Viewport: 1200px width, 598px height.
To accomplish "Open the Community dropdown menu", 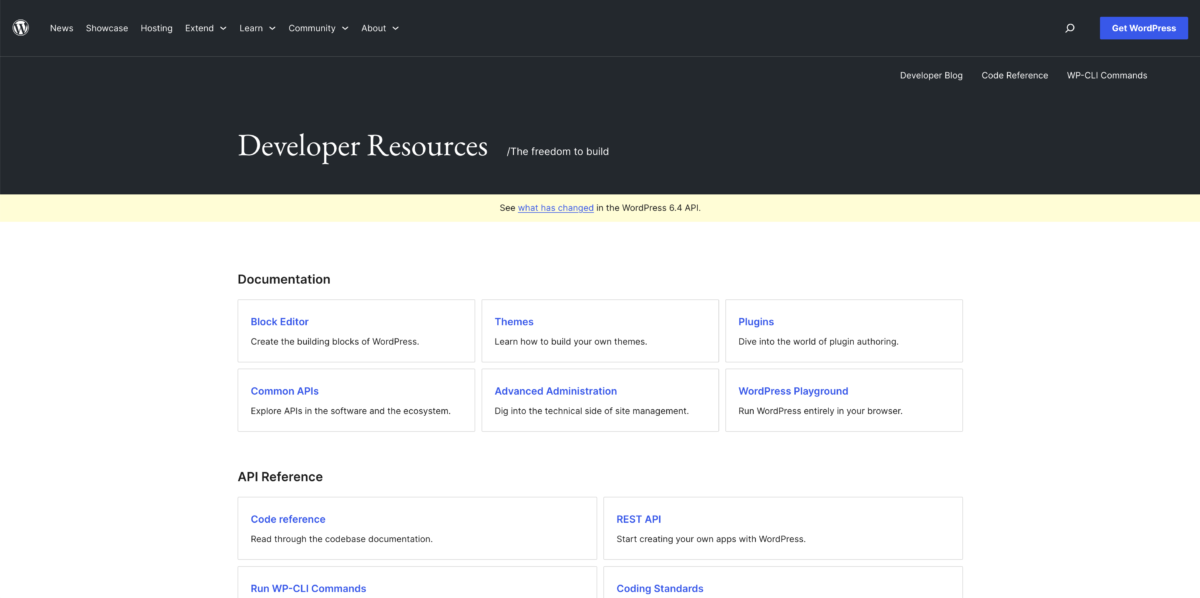I will pos(318,28).
